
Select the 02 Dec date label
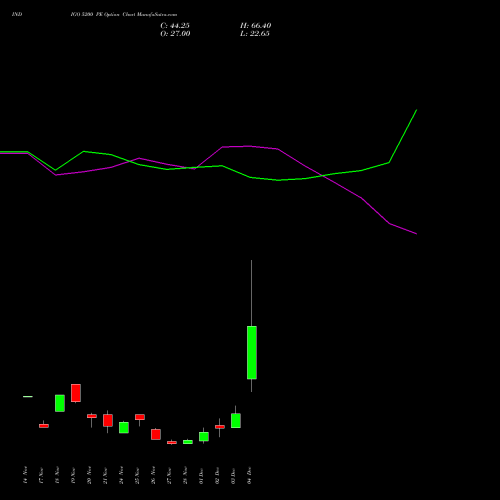217,475
